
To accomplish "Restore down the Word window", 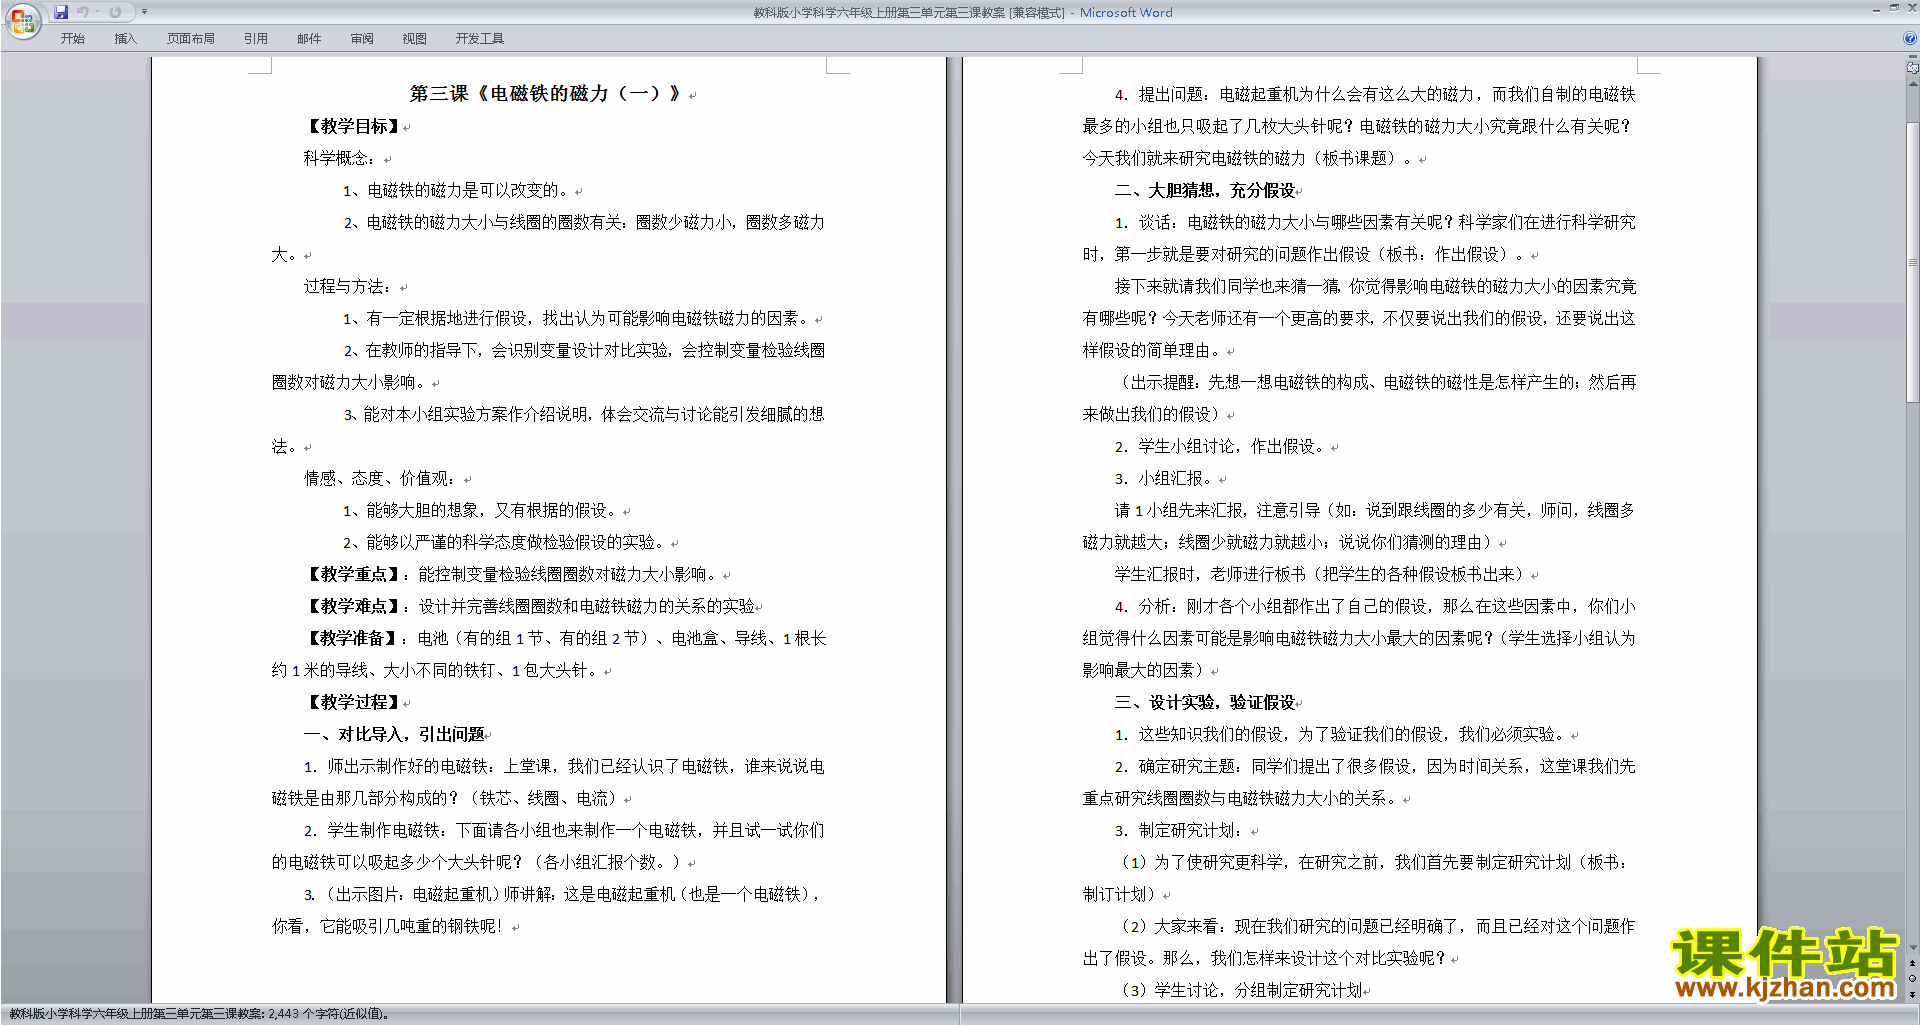I will coord(1894,8).
